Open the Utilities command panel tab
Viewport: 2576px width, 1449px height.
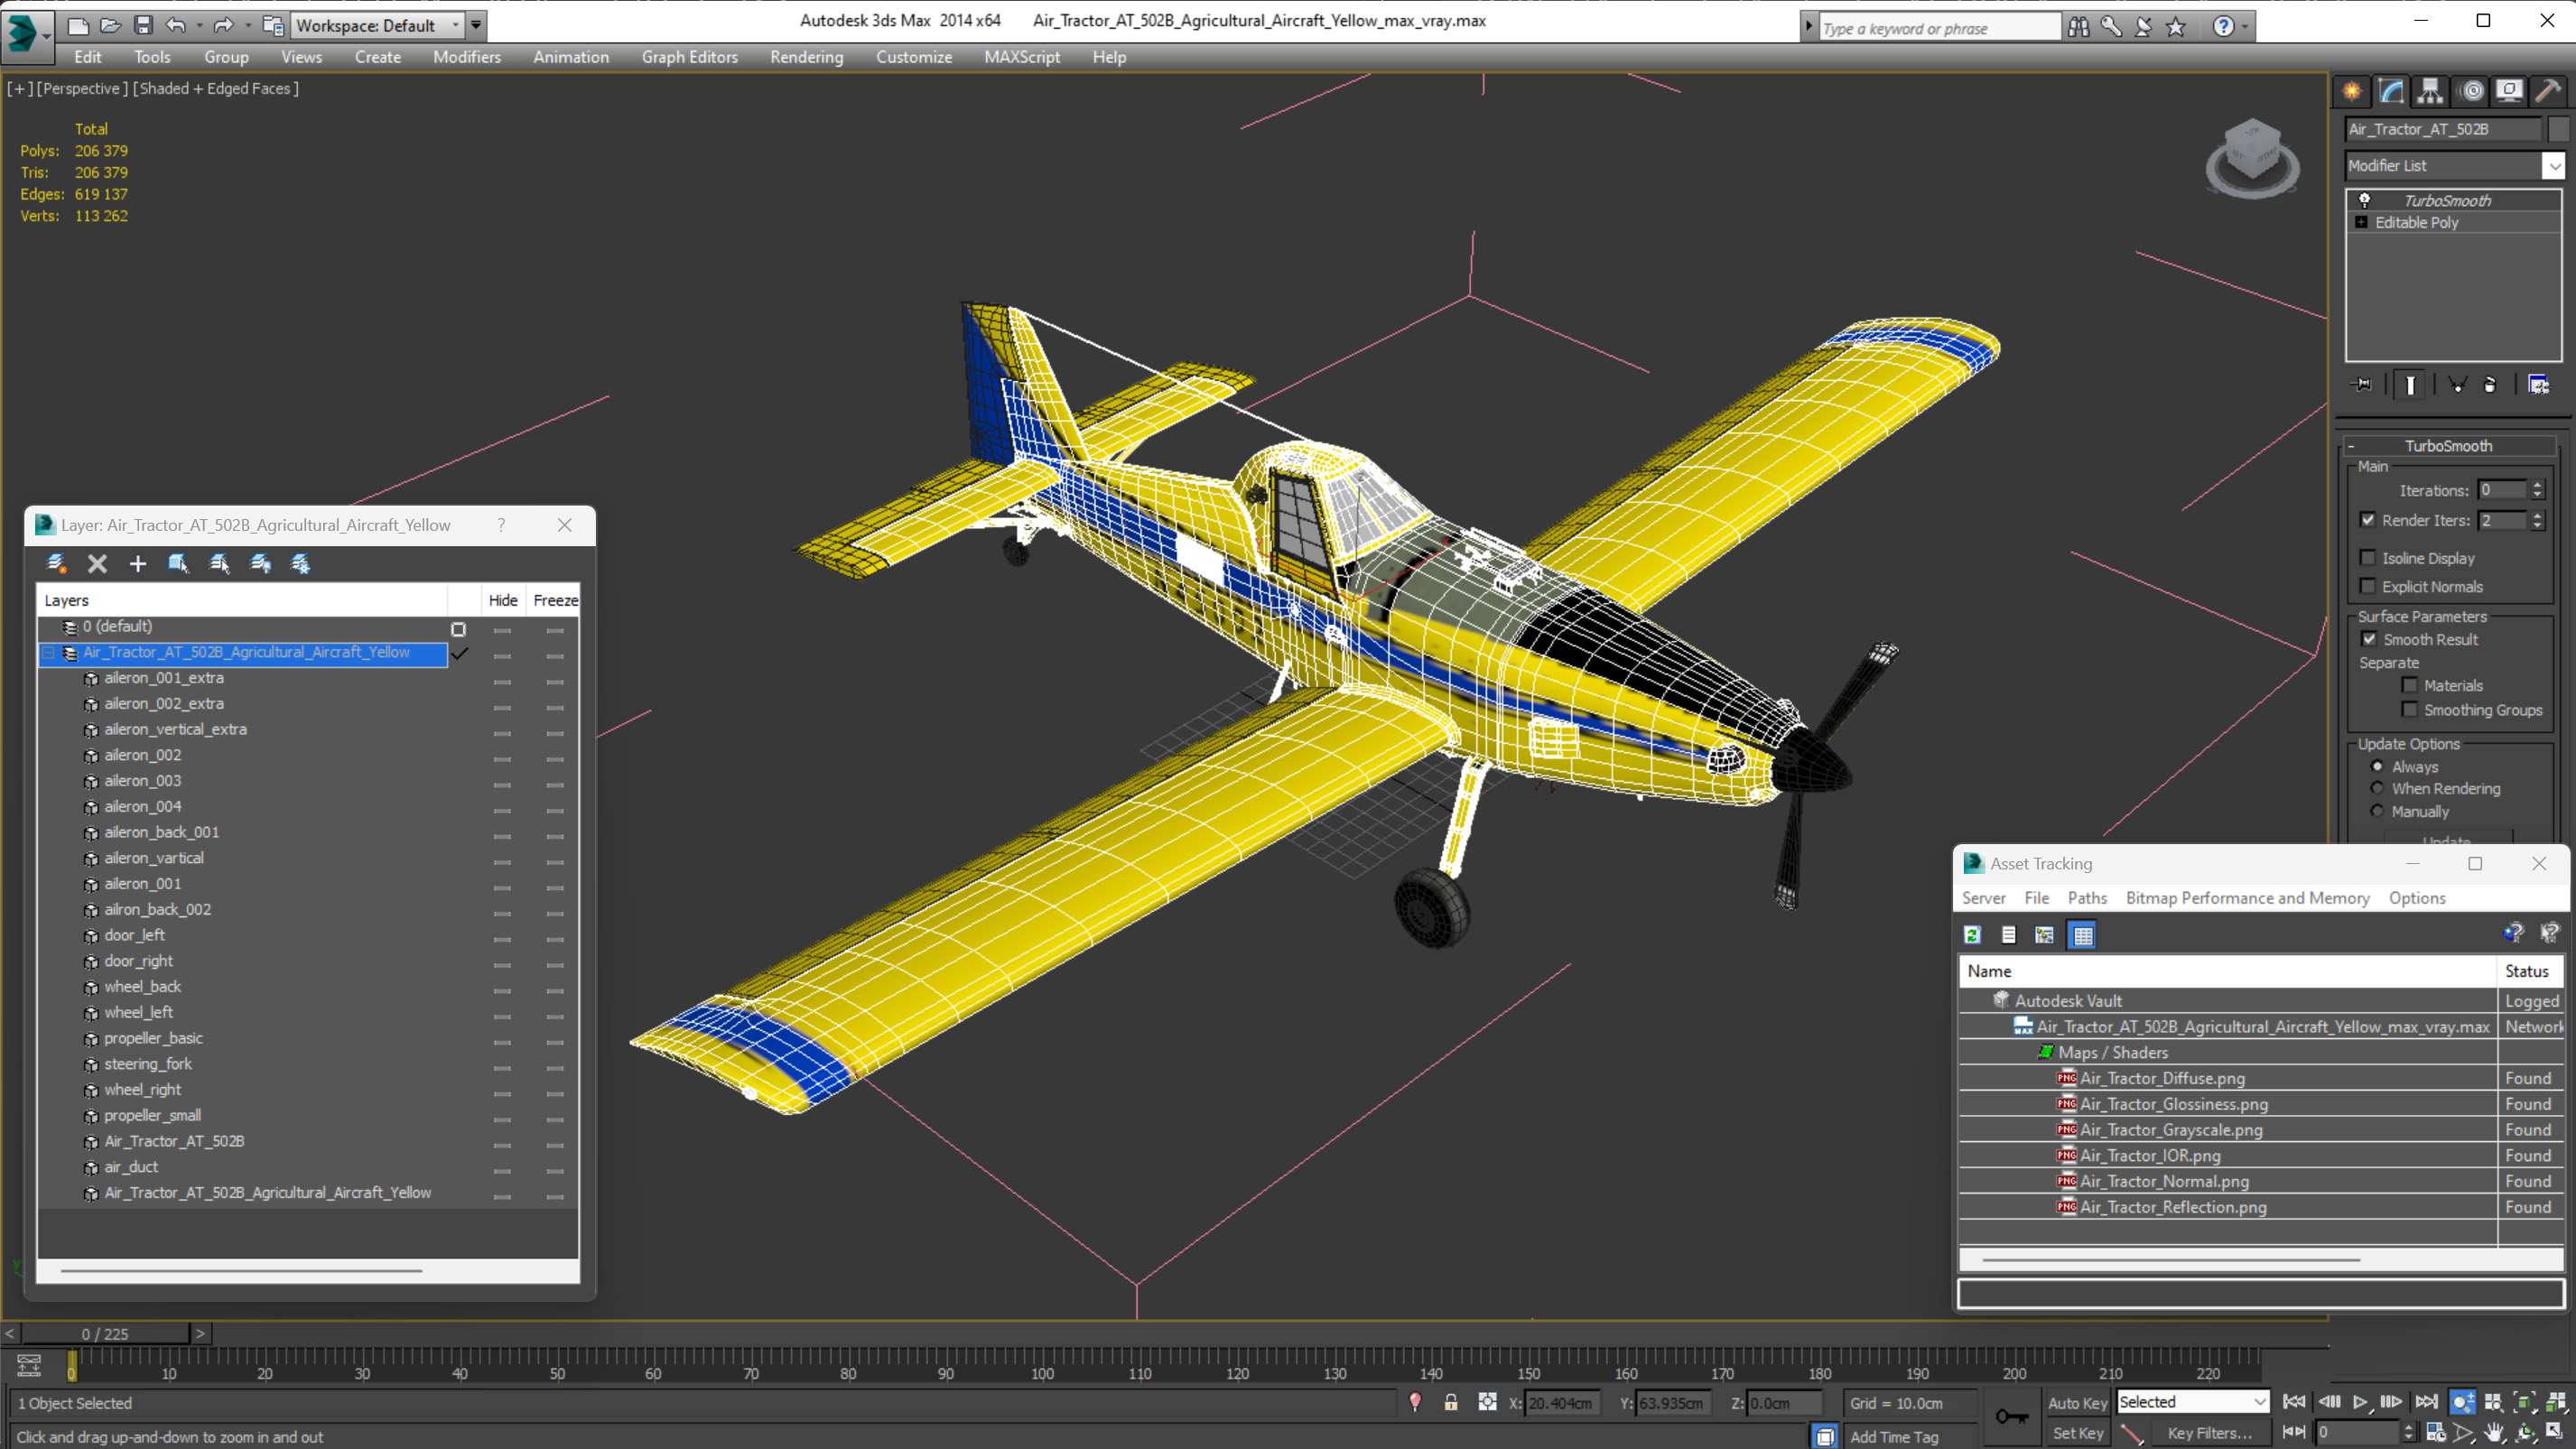tap(2548, 91)
